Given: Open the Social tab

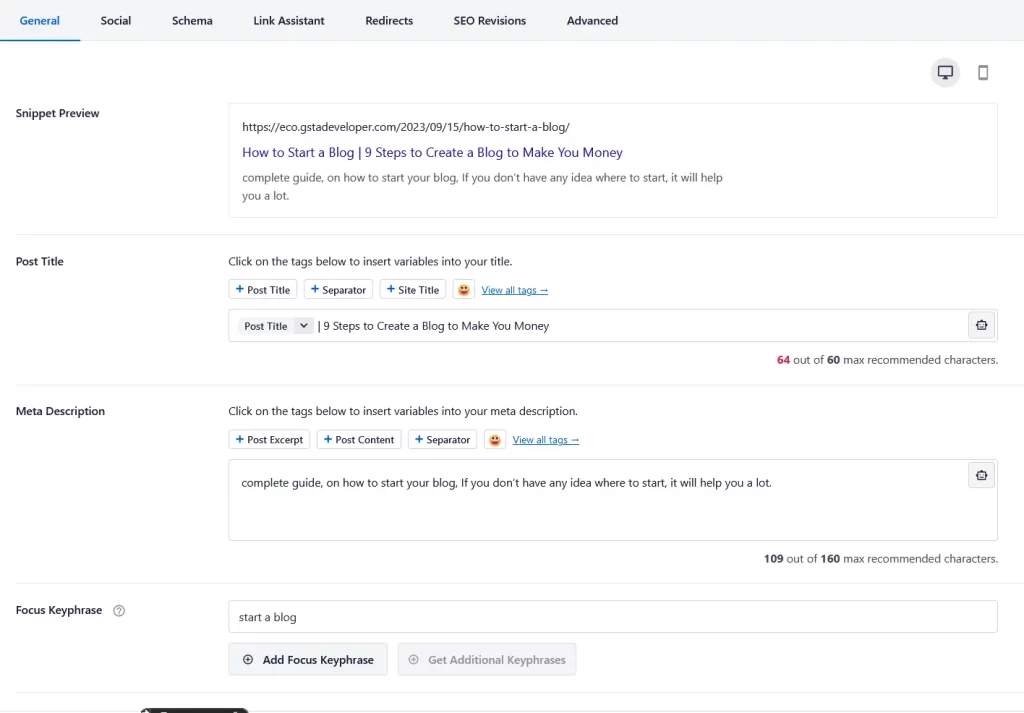Looking at the screenshot, I should click(116, 20).
